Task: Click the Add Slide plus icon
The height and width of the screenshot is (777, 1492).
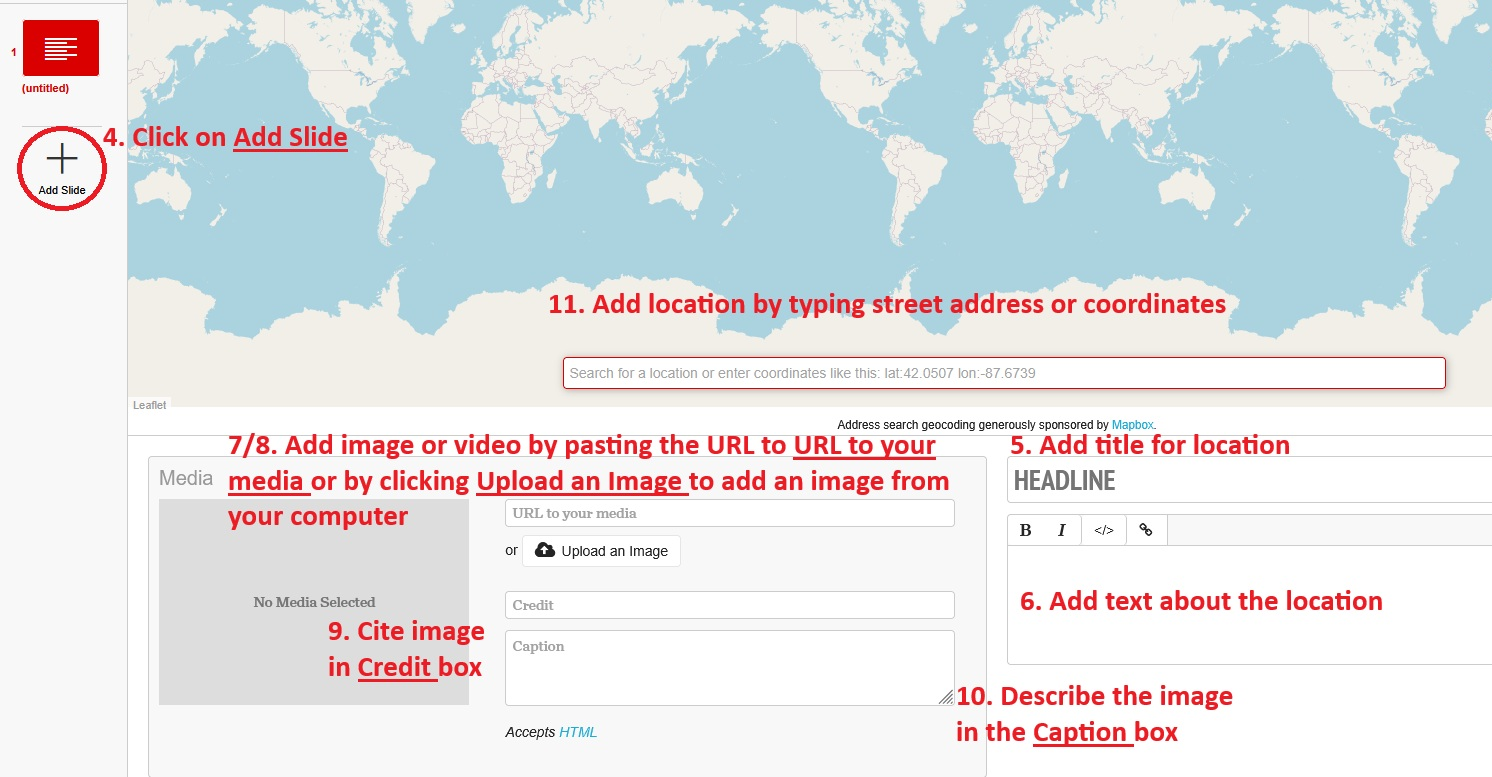Action: click(62, 160)
